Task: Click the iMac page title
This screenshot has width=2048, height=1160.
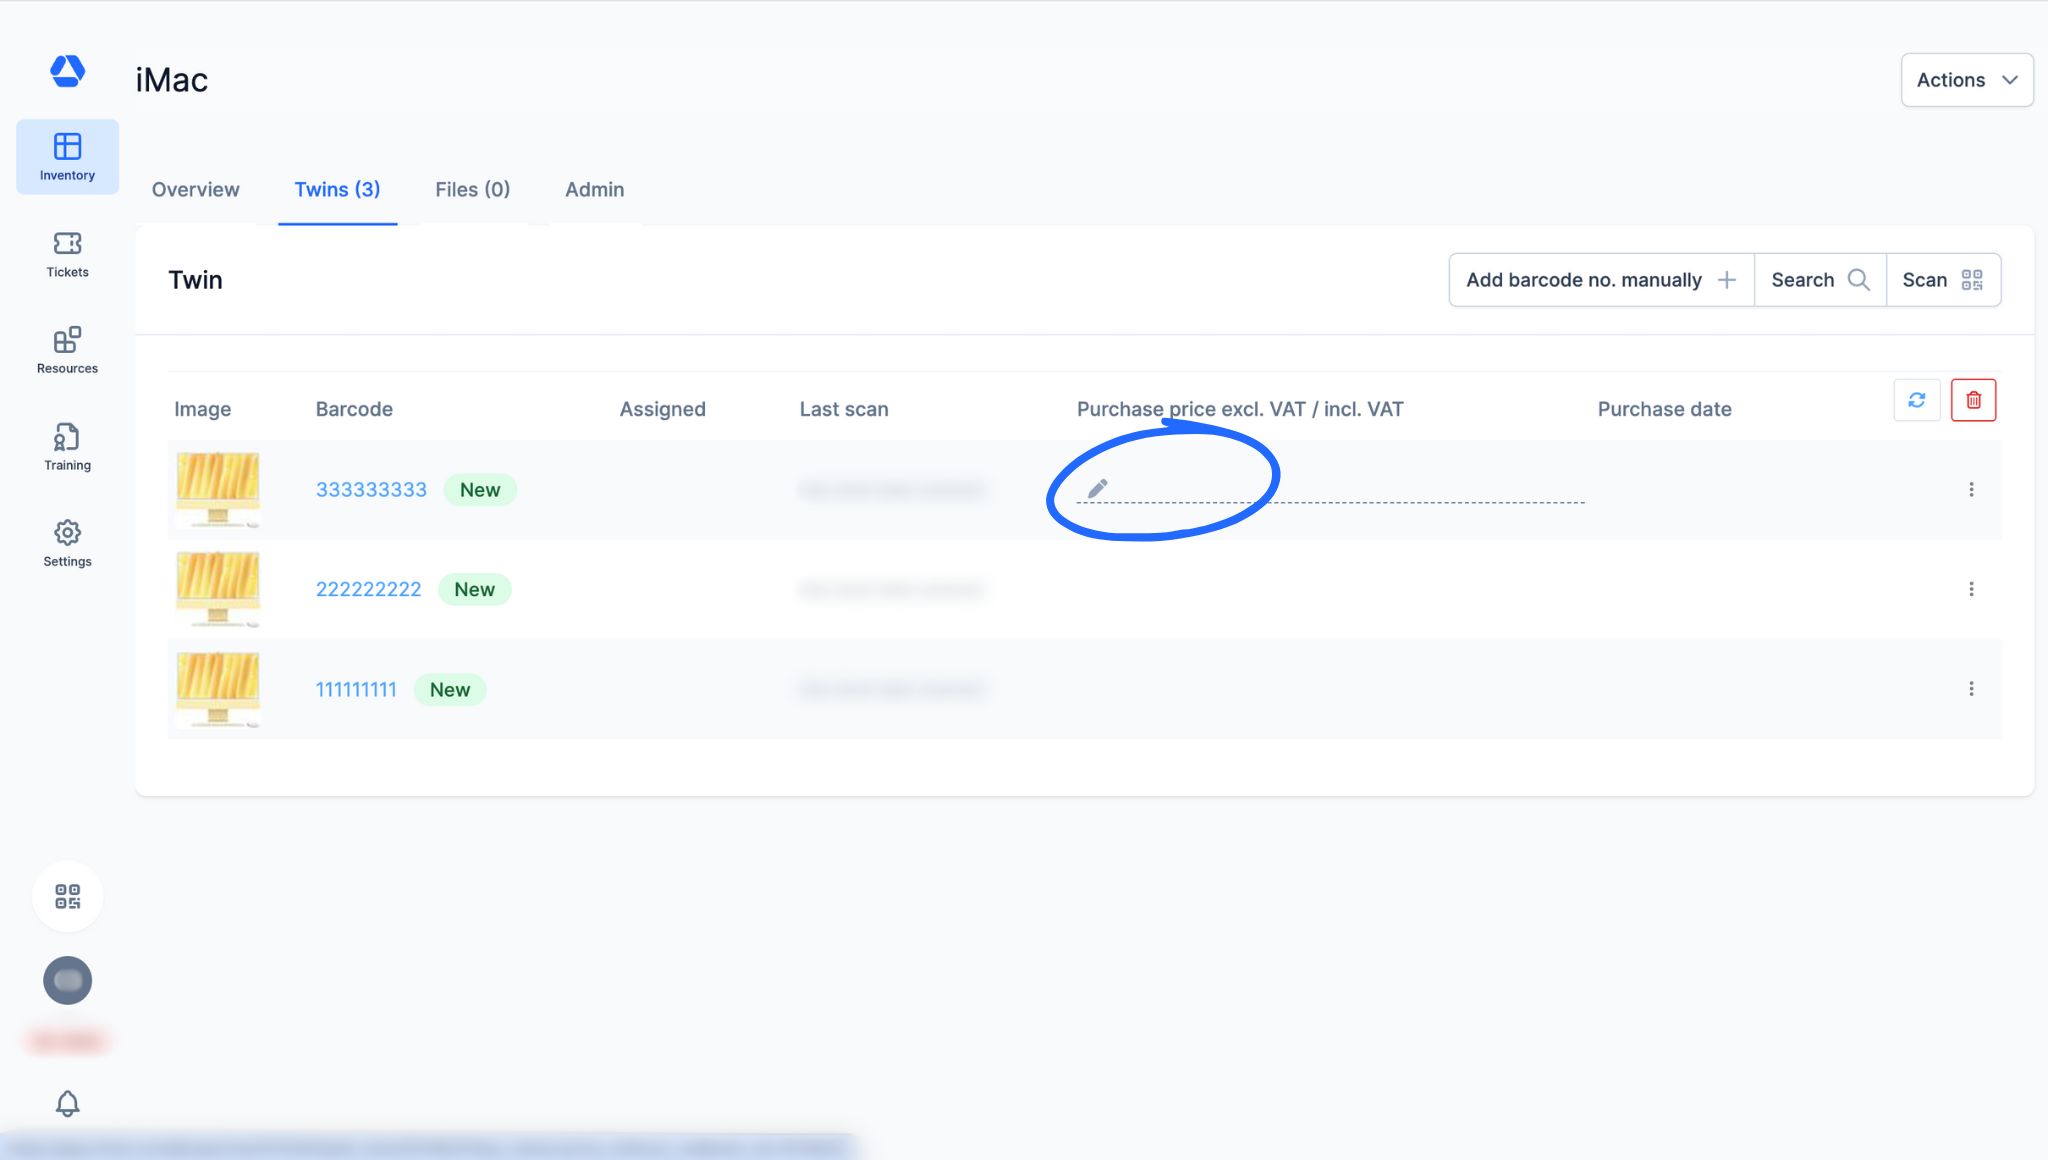Action: pyautogui.click(x=172, y=80)
